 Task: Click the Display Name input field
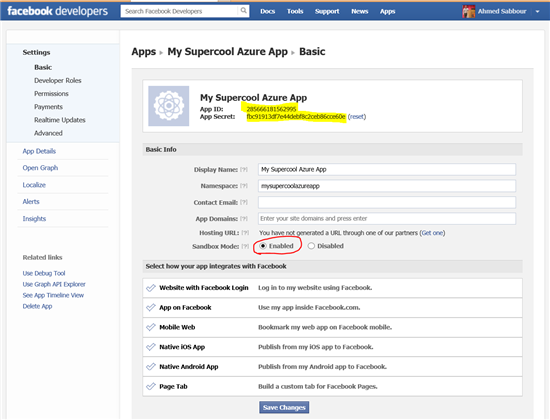pyautogui.click(x=387, y=169)
